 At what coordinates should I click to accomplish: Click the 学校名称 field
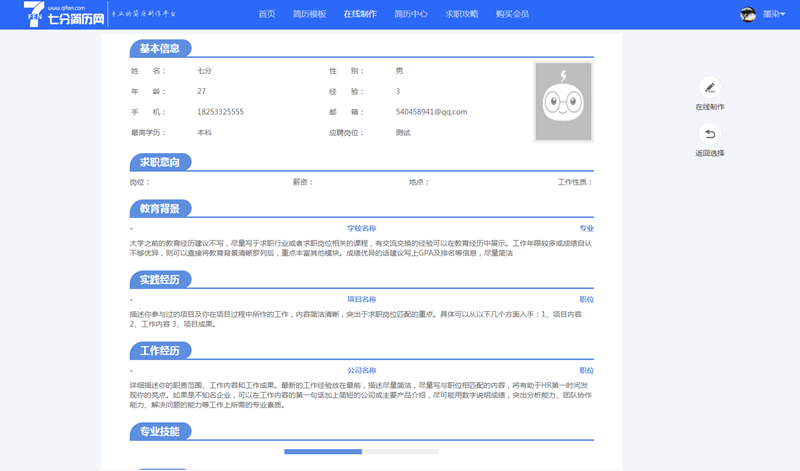pos(362,229)
